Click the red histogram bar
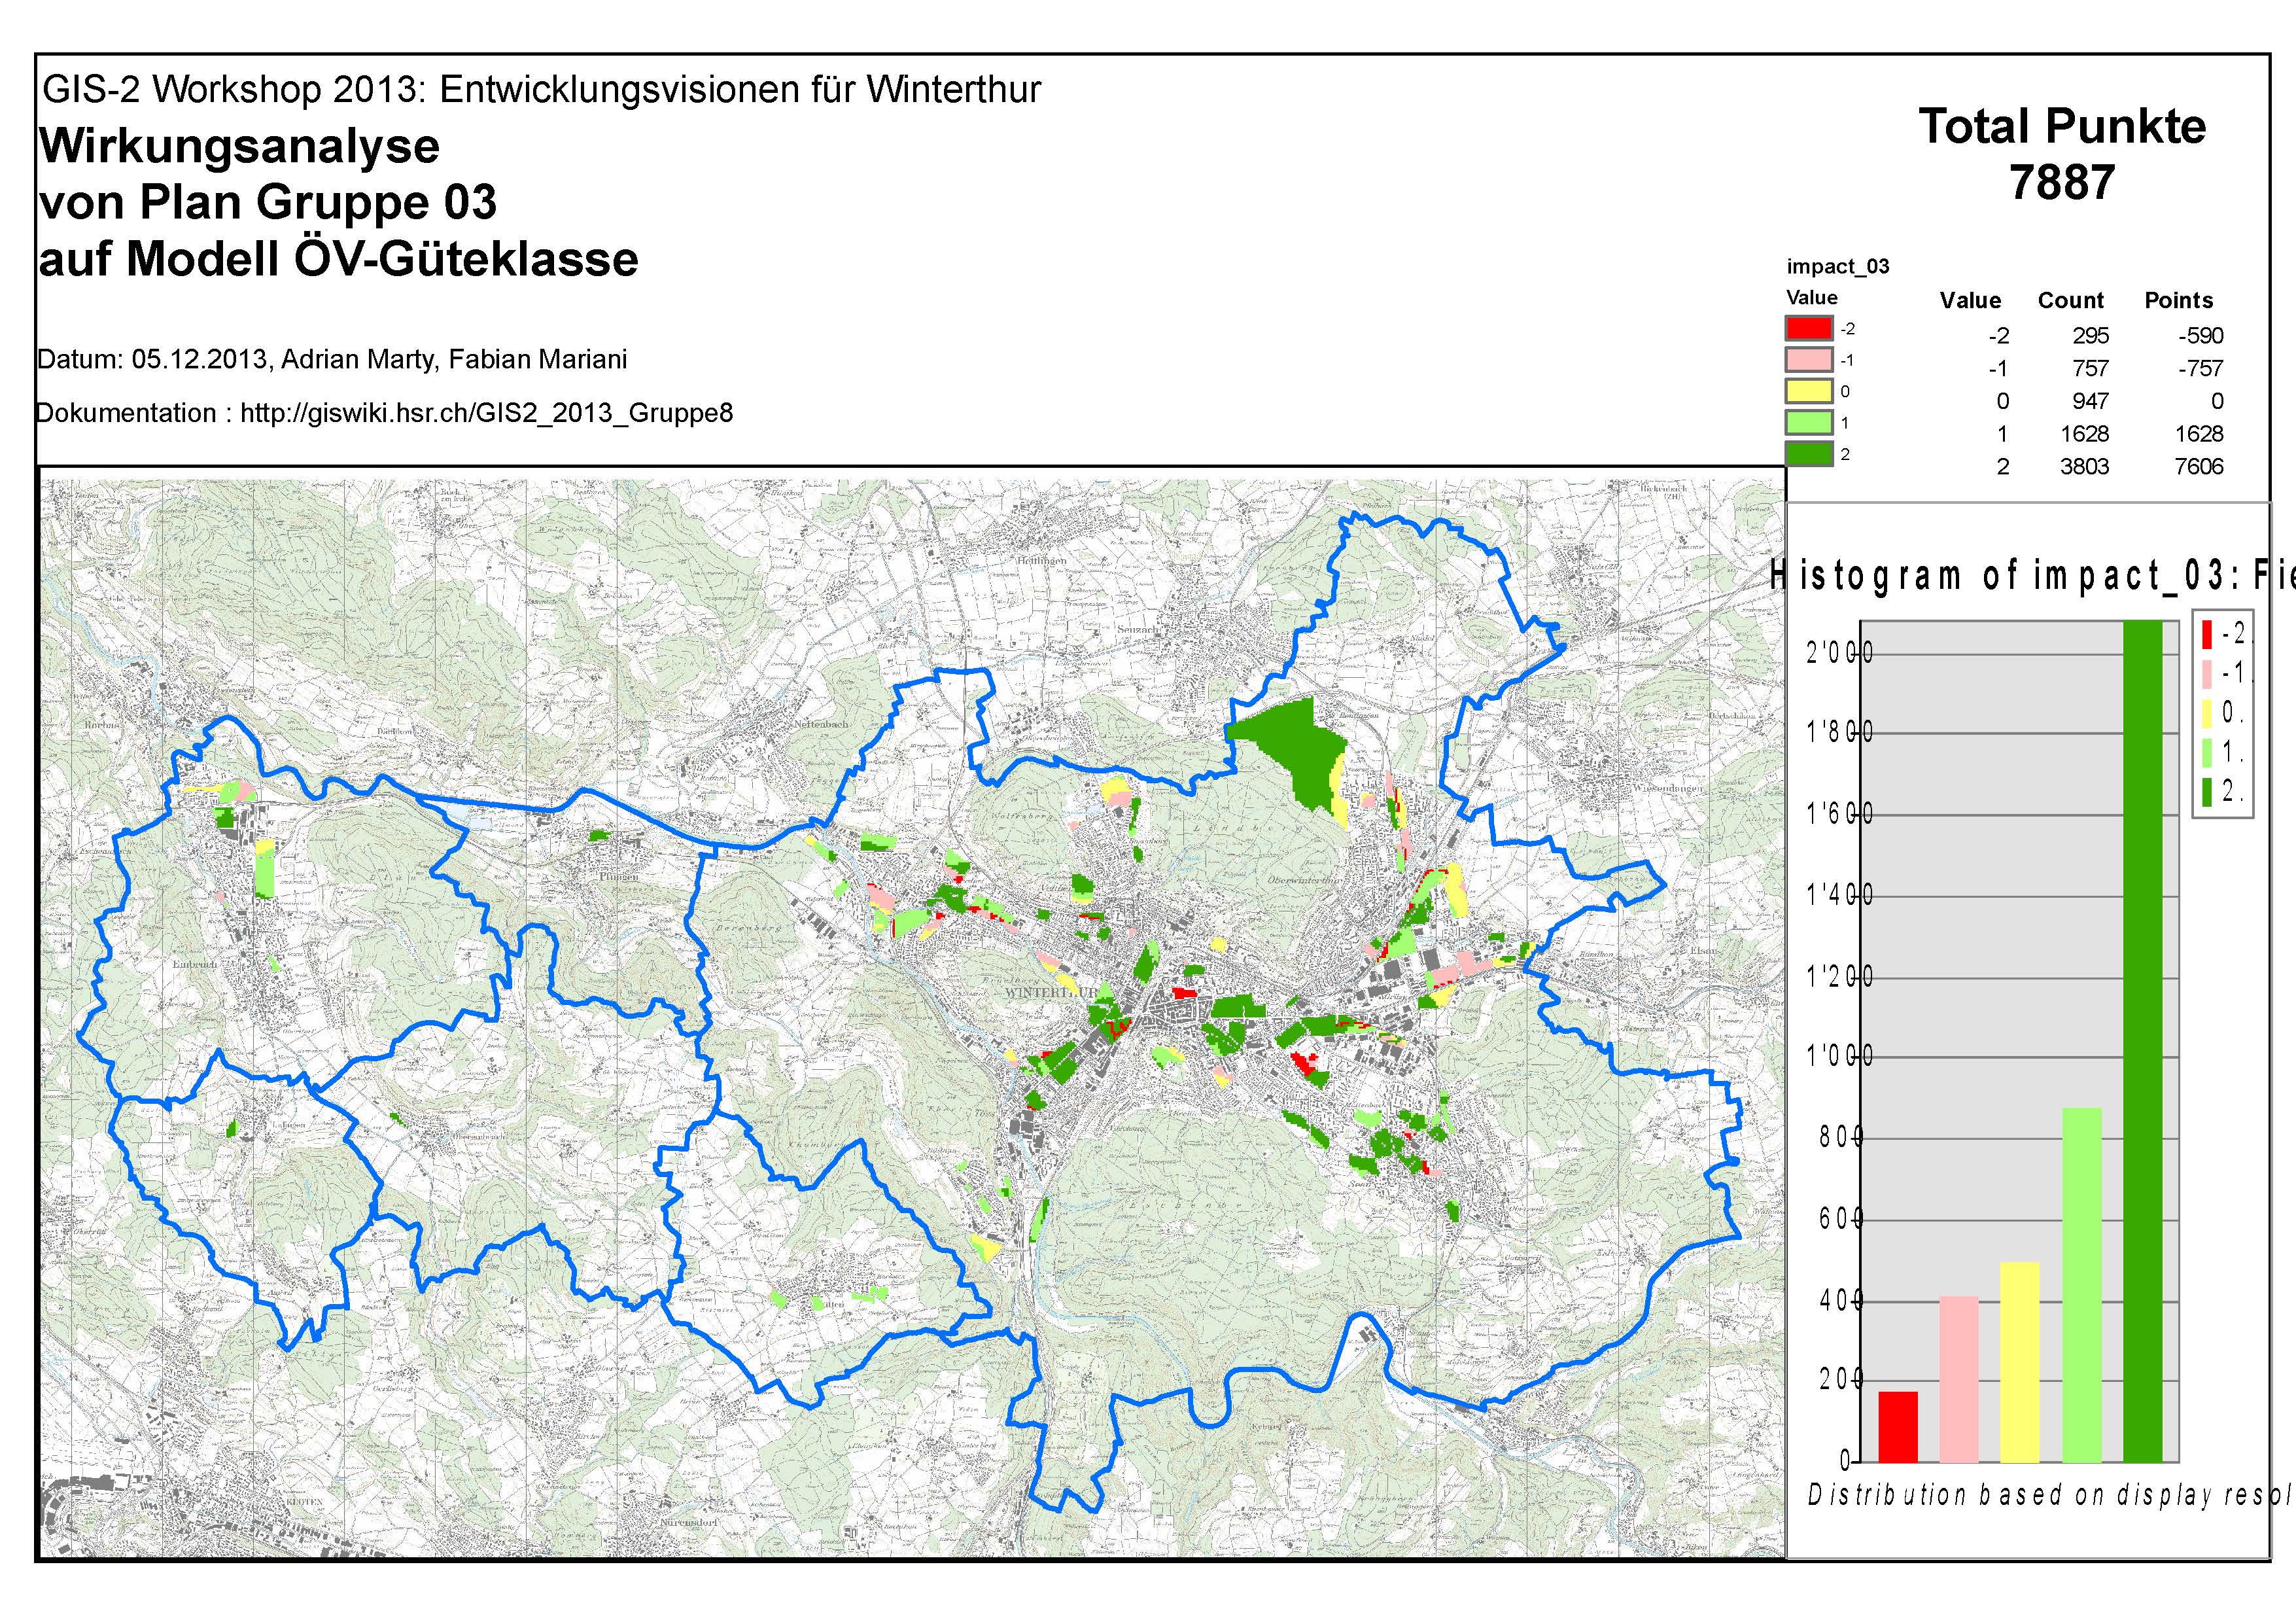 (x=1898, y=1427)
